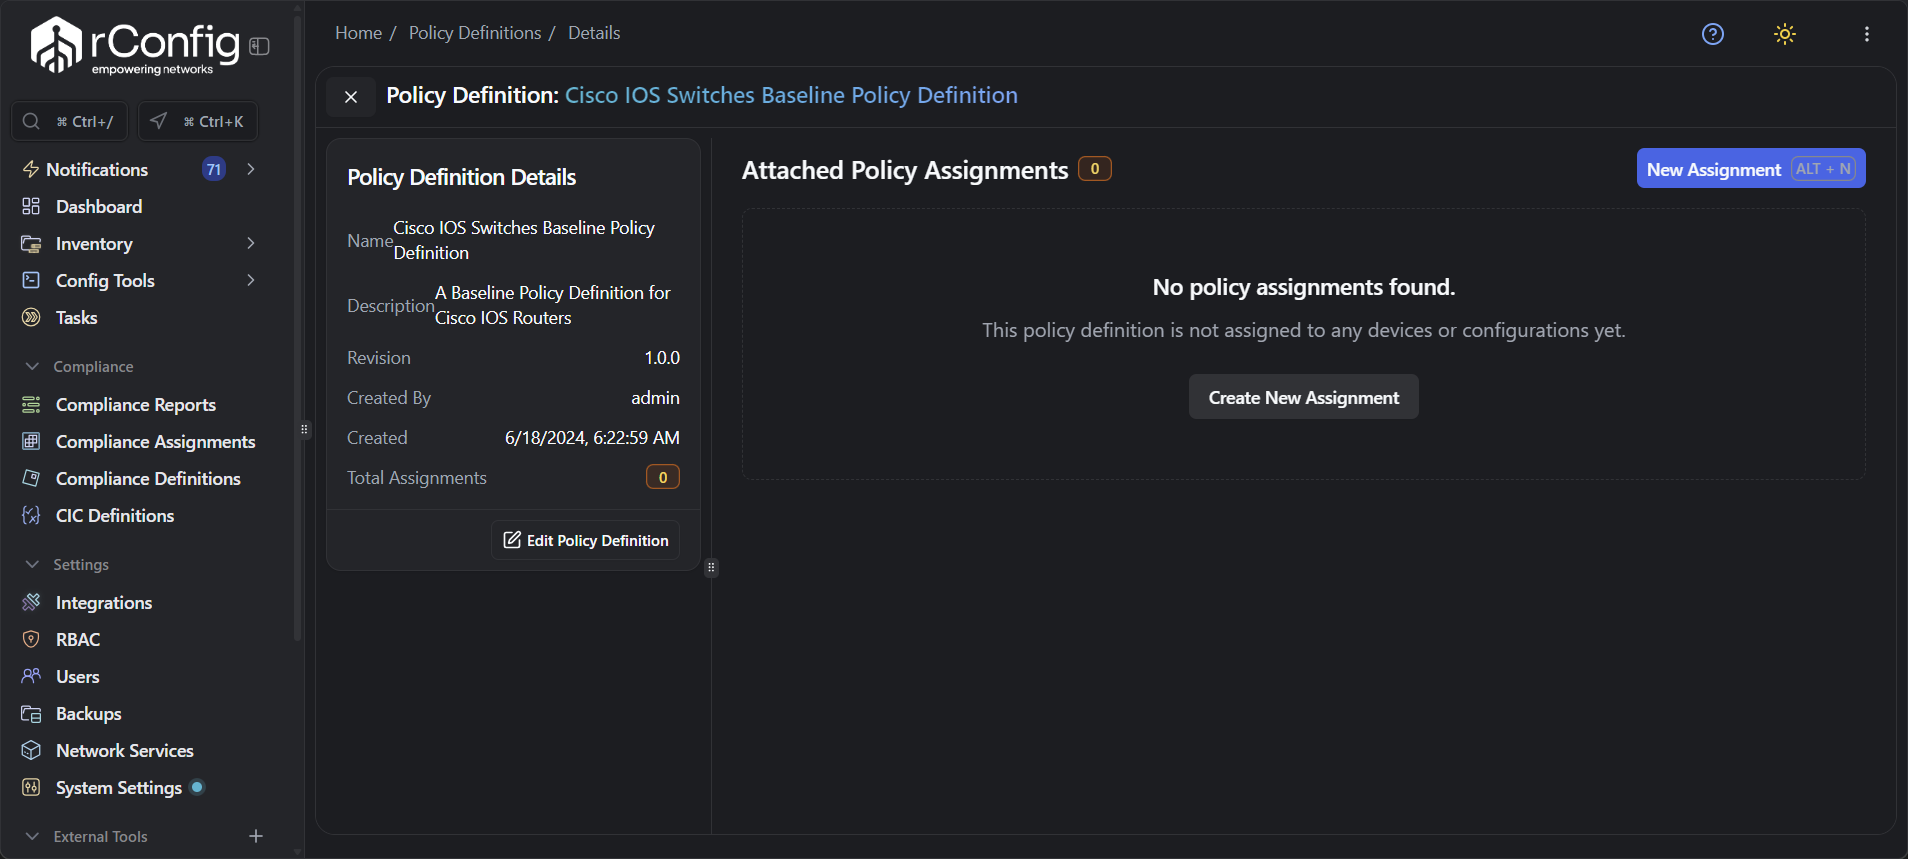Click the Network Services cube icon
The width and height of the screenshot is (1908, 859).
[x=31, y=750]
